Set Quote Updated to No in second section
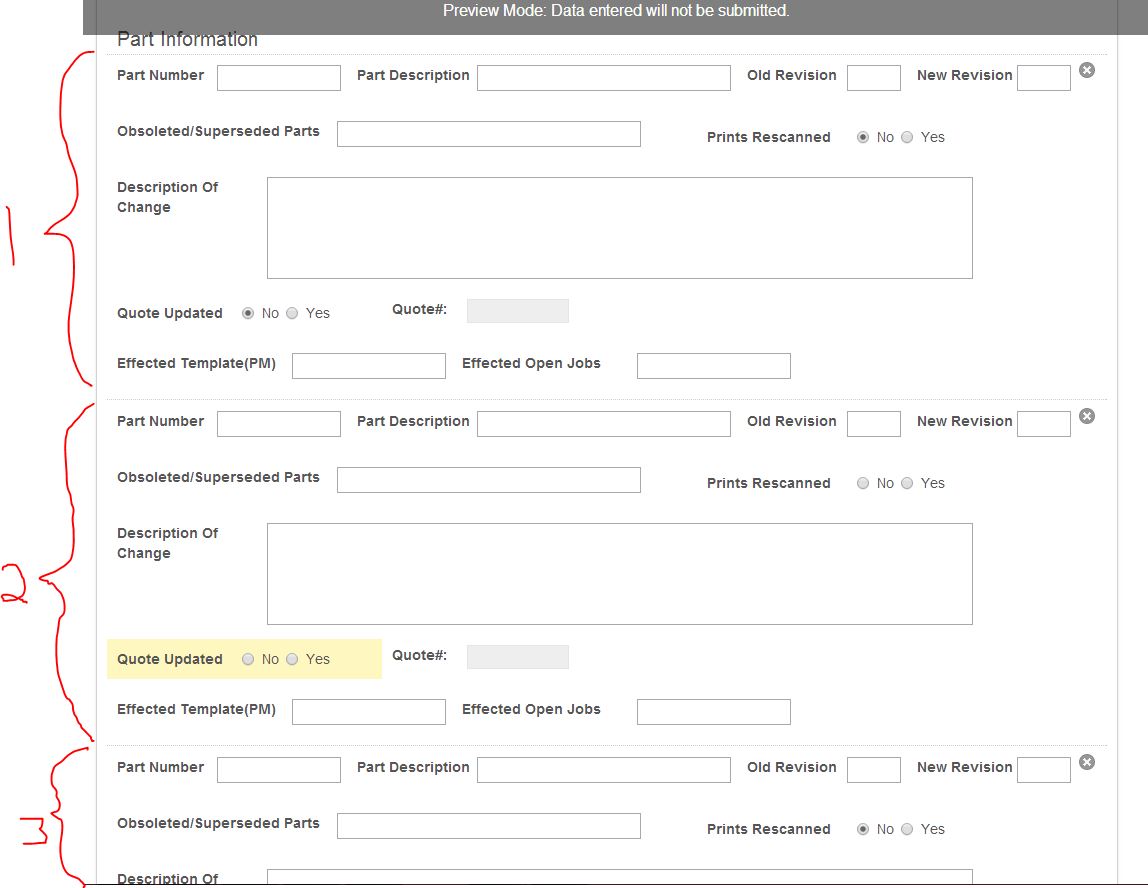 click(x=248, y=659)
